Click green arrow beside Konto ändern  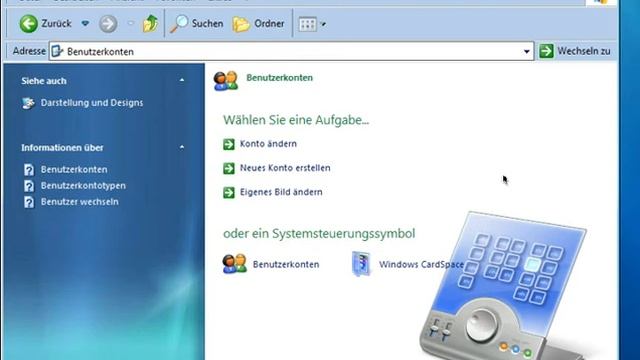tap(229, 144)
